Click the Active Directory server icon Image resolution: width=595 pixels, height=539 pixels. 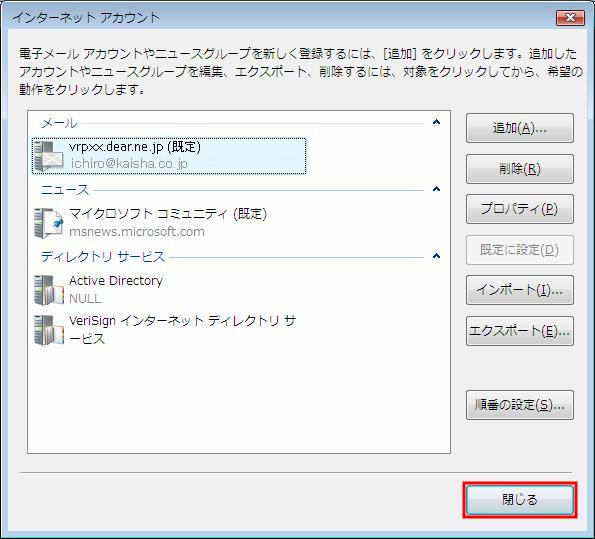coord(49,290)
